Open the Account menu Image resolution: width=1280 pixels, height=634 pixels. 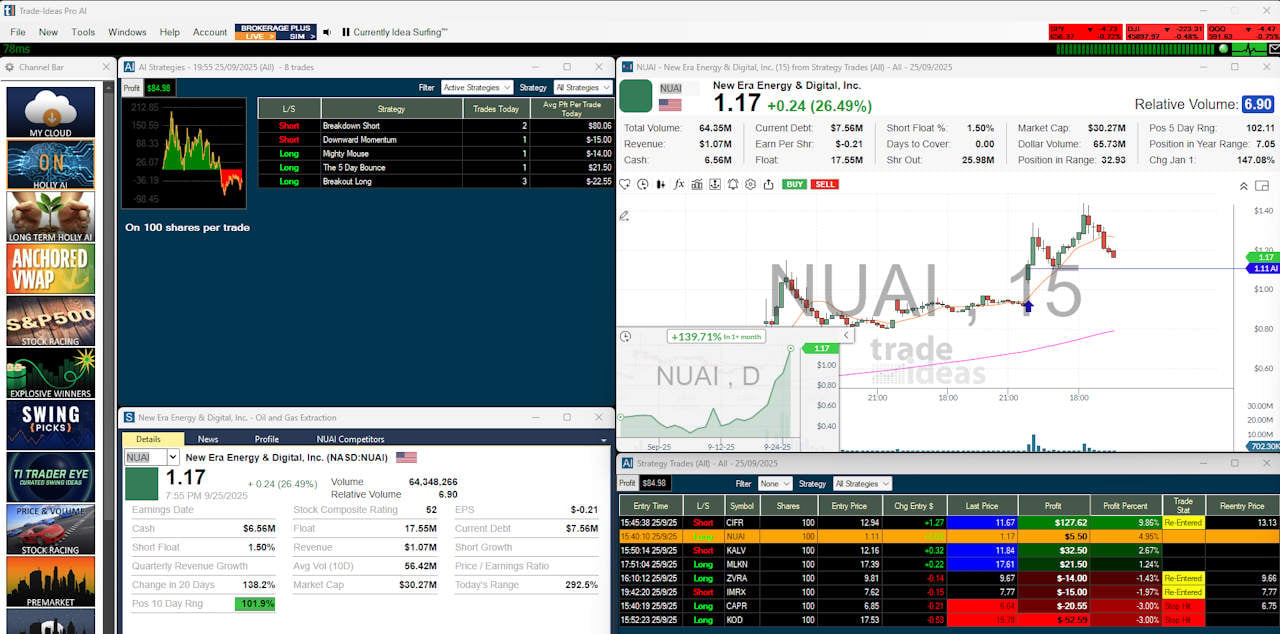[210, 32]
